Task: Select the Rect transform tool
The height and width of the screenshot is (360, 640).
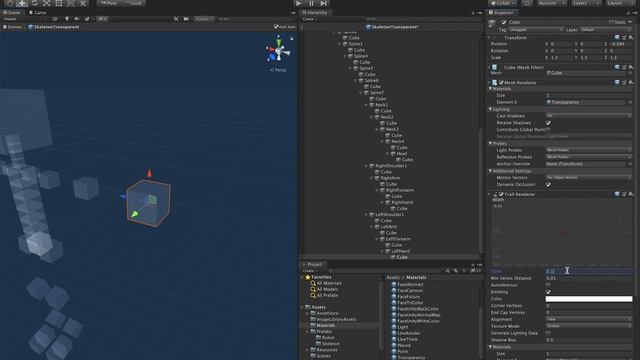Action: [x=59, y=3]
